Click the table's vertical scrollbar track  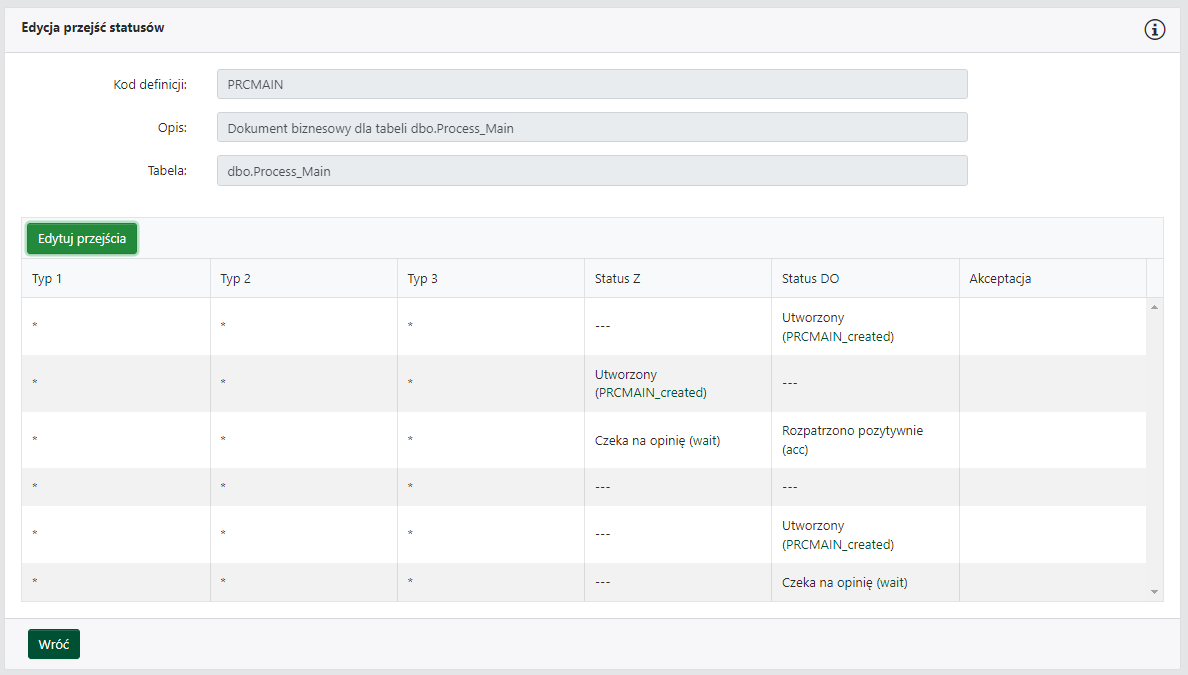pyautogui.click(x=1155, y=450)
